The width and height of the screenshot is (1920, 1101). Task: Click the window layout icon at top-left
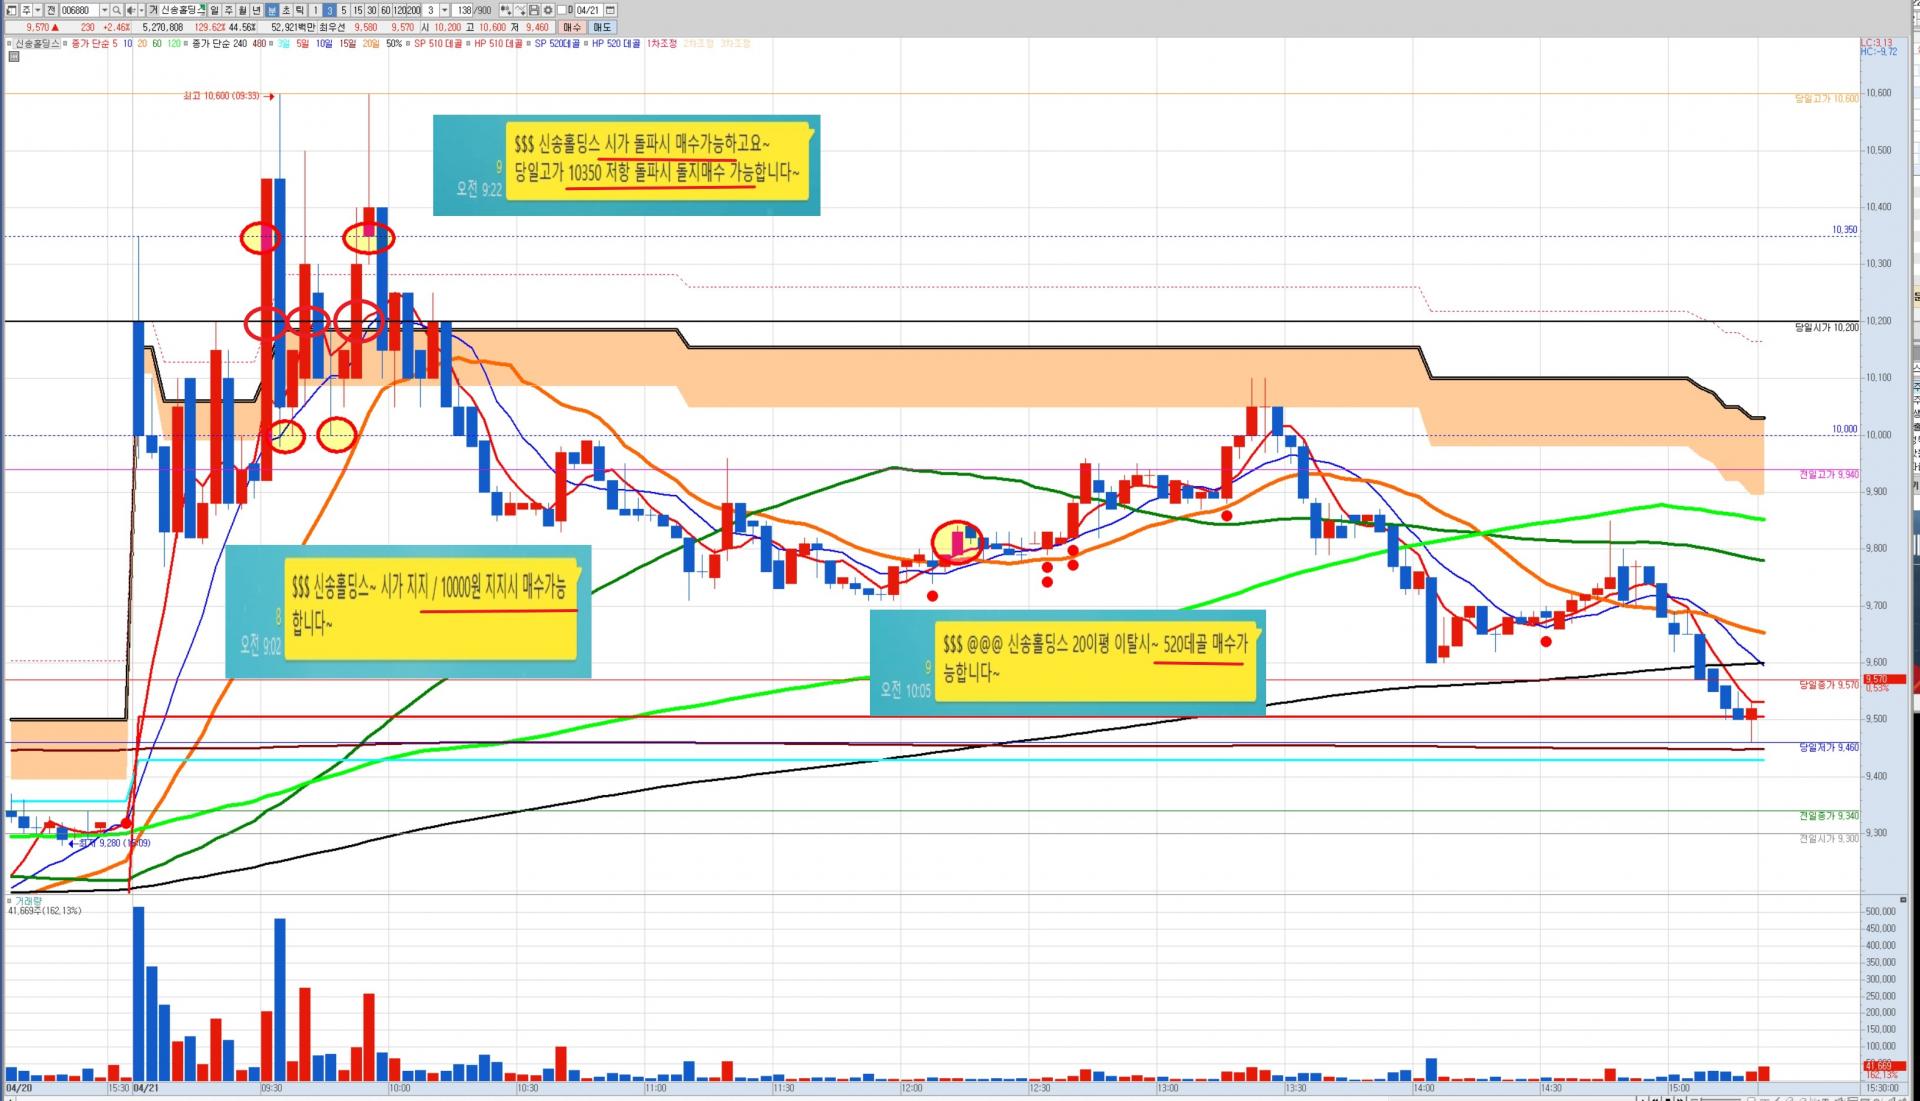pos(11,10)
